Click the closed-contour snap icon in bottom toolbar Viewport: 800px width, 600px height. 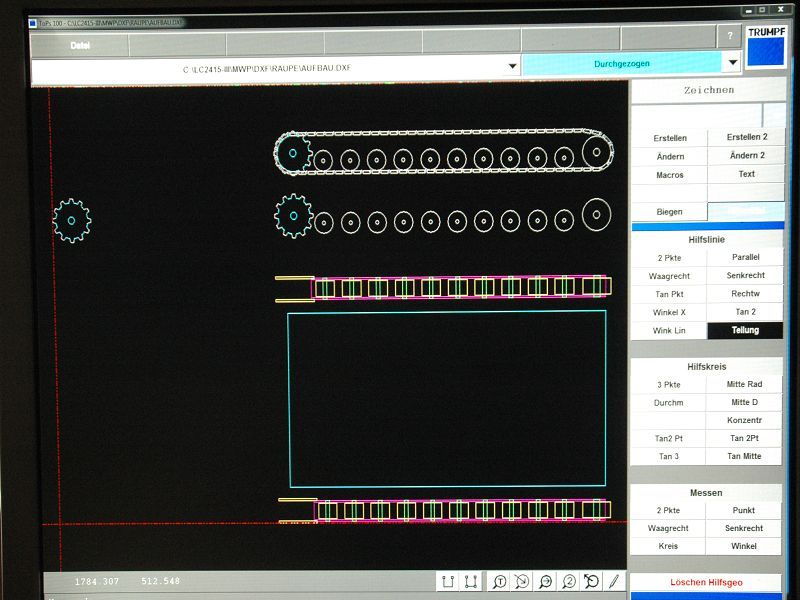coord(471,581)
